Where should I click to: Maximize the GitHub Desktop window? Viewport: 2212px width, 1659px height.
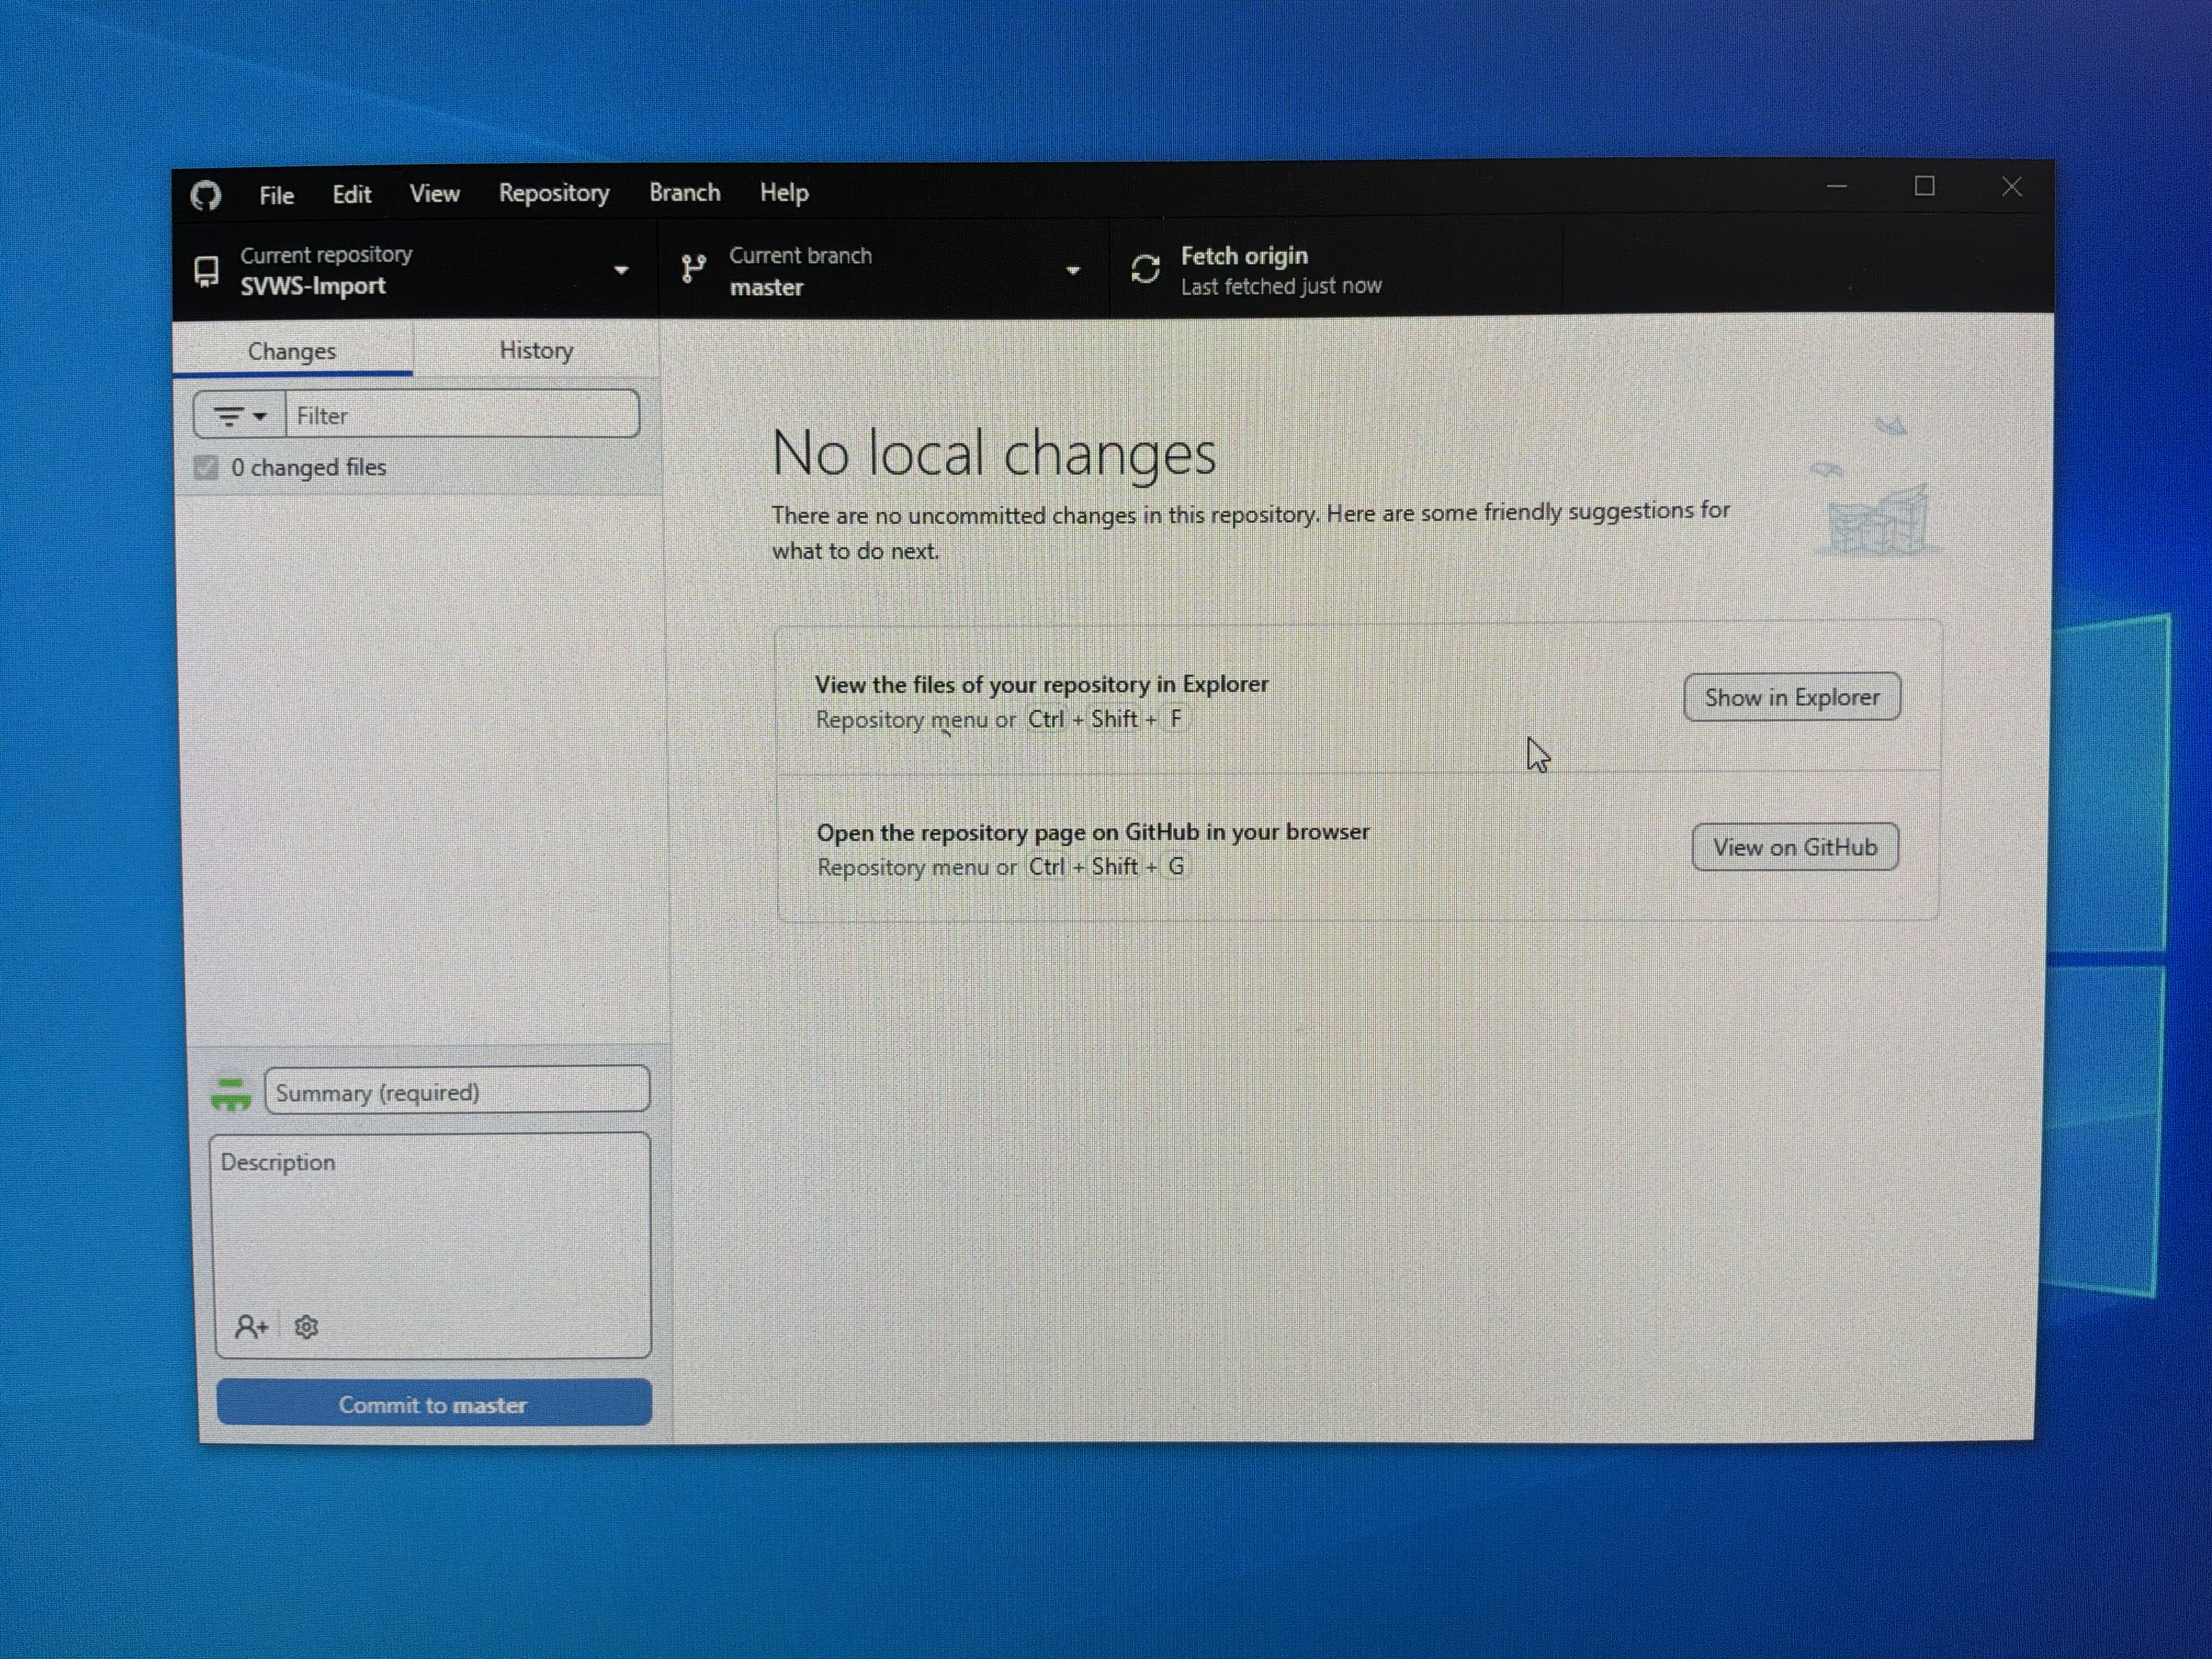(x=1924, y=187)
